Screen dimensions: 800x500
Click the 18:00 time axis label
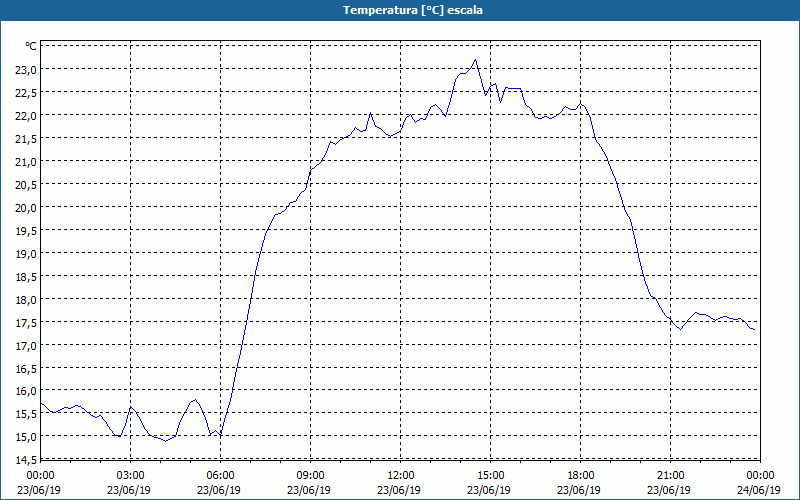[581, 476]
